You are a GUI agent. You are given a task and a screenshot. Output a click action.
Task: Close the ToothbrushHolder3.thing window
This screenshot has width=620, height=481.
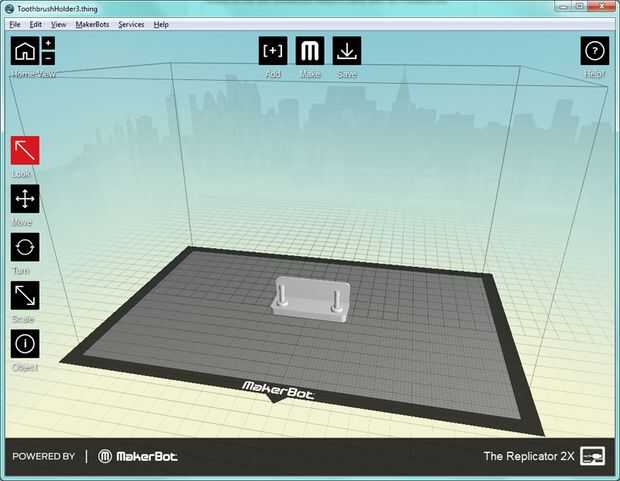[x=602, y=6]
